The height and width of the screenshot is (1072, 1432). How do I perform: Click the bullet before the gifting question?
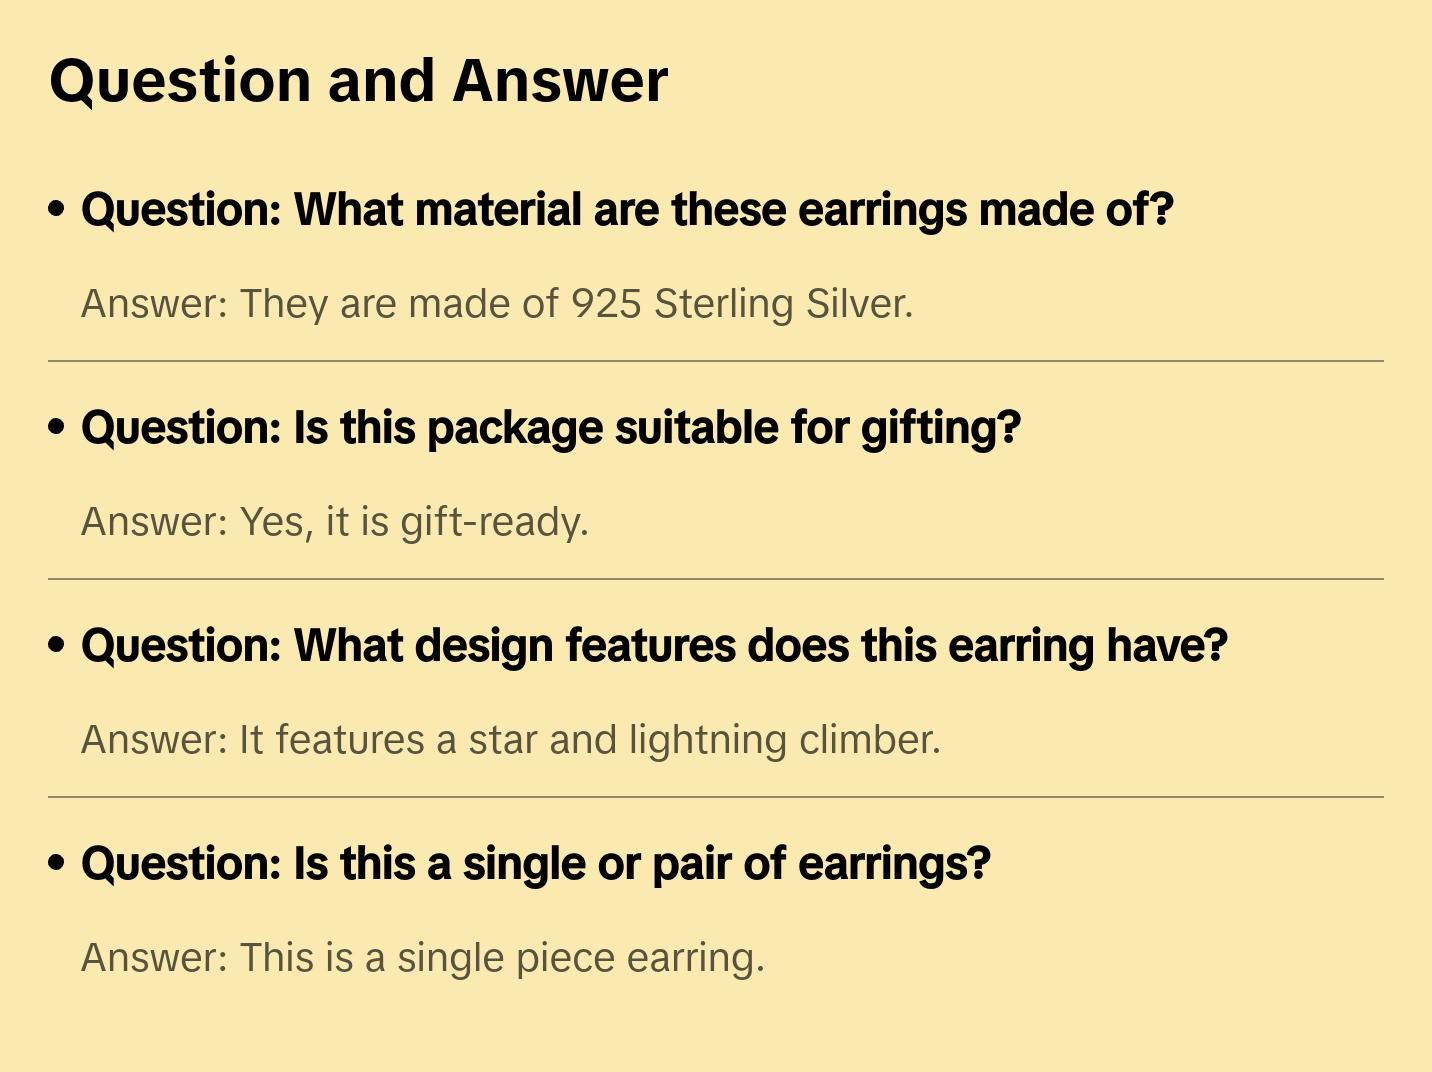57,428
